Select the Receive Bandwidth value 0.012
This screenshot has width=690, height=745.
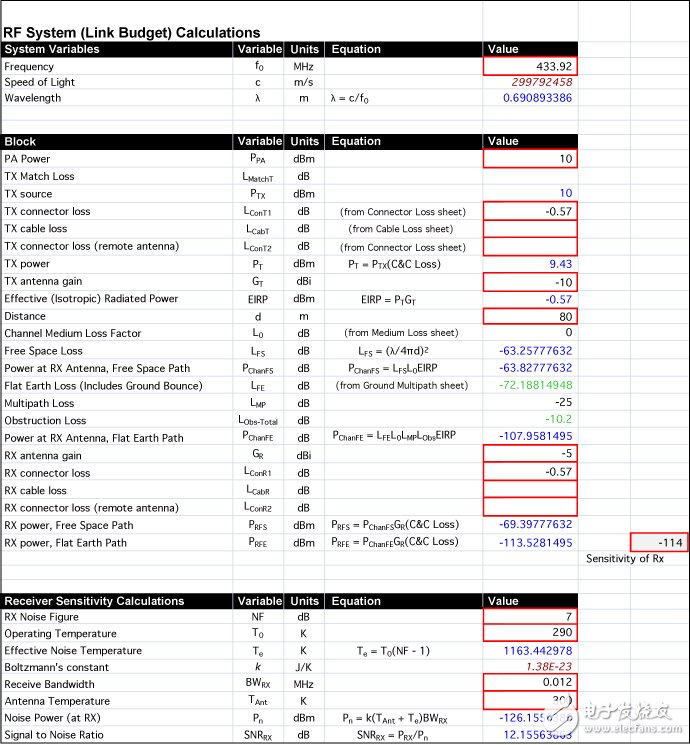click(x=530, y=684)
